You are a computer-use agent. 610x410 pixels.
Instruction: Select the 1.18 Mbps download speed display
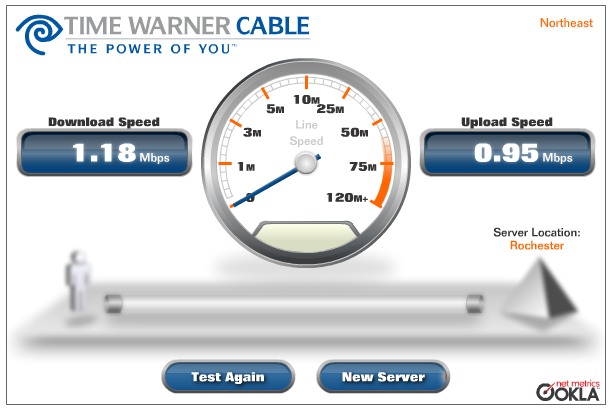coord(104,152)
